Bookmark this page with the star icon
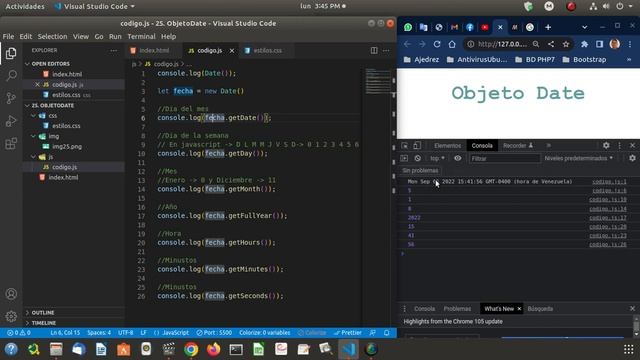Screen dimensions: 640x360 566,44
